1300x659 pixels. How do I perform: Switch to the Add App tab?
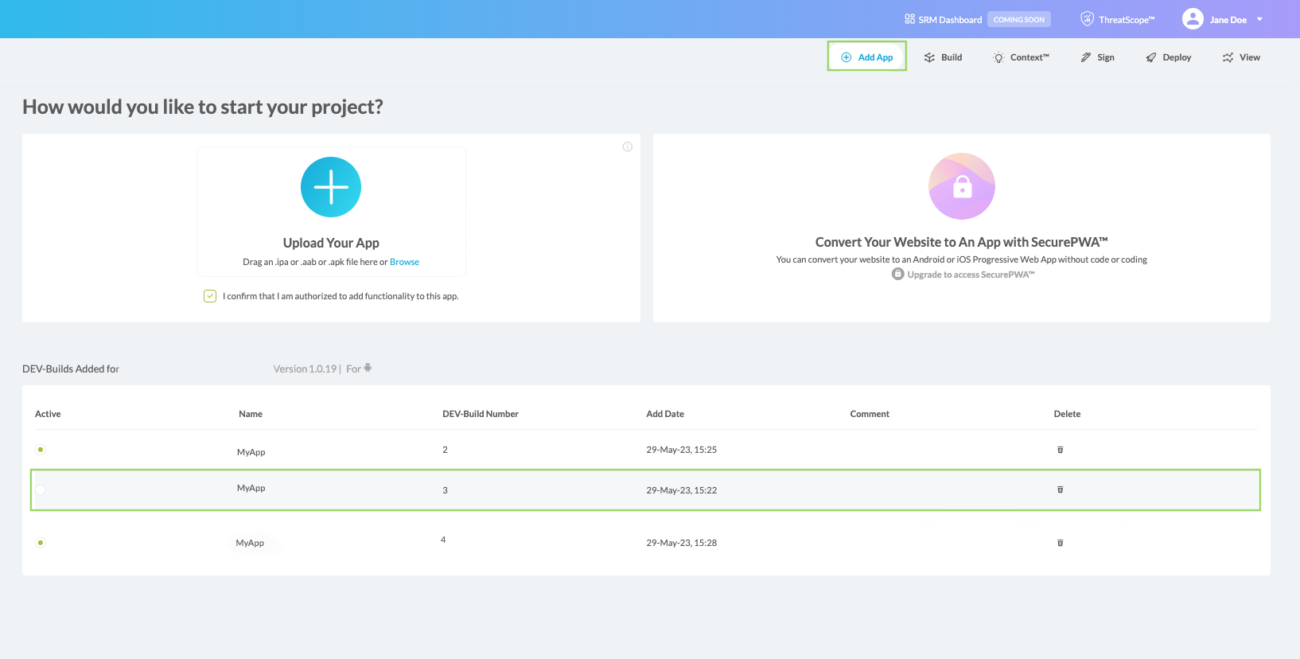(866, 56)
